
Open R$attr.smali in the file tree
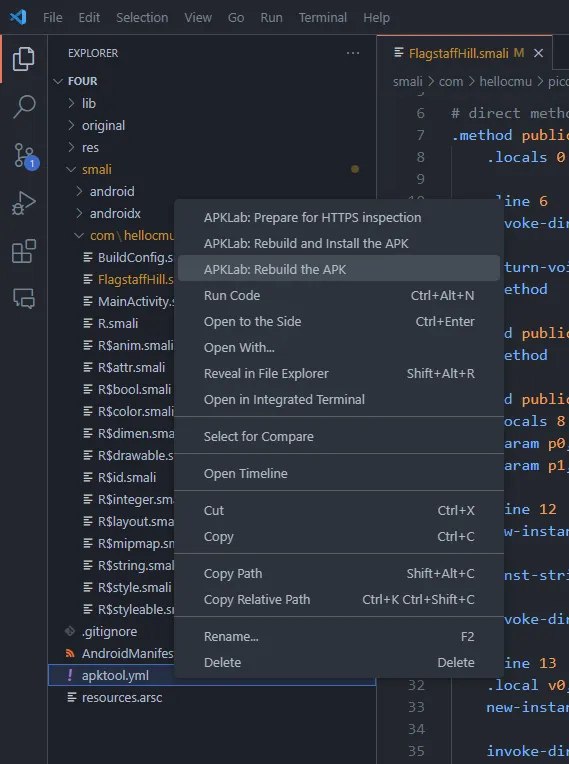coord(131,367)
